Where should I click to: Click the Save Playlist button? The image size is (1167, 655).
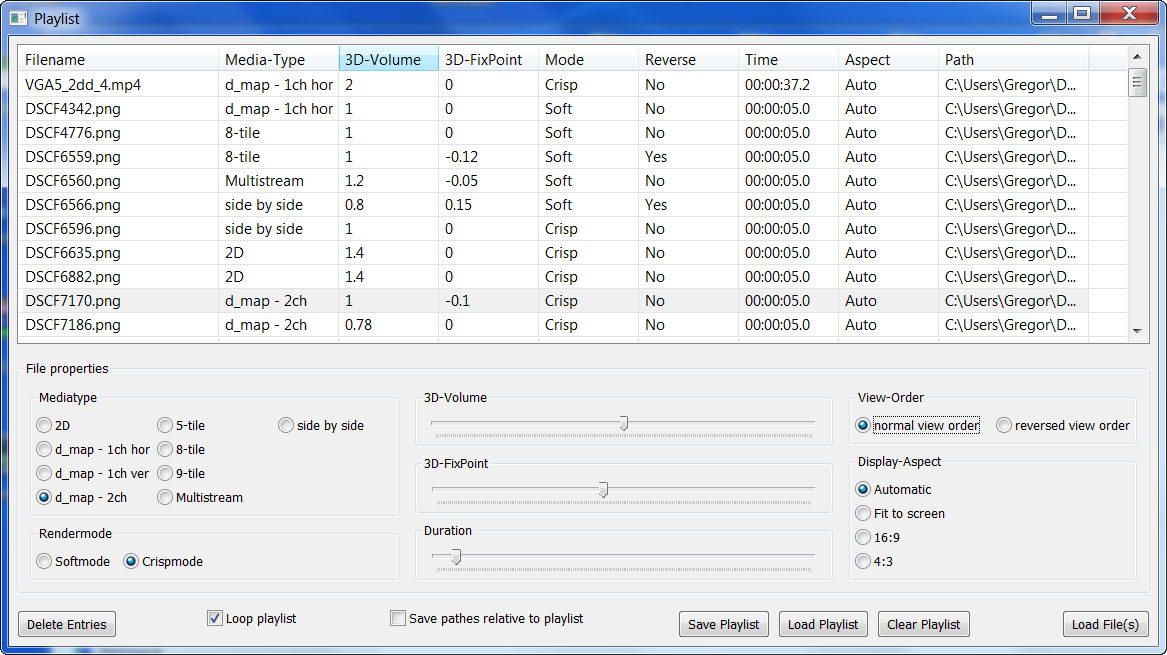723,624
